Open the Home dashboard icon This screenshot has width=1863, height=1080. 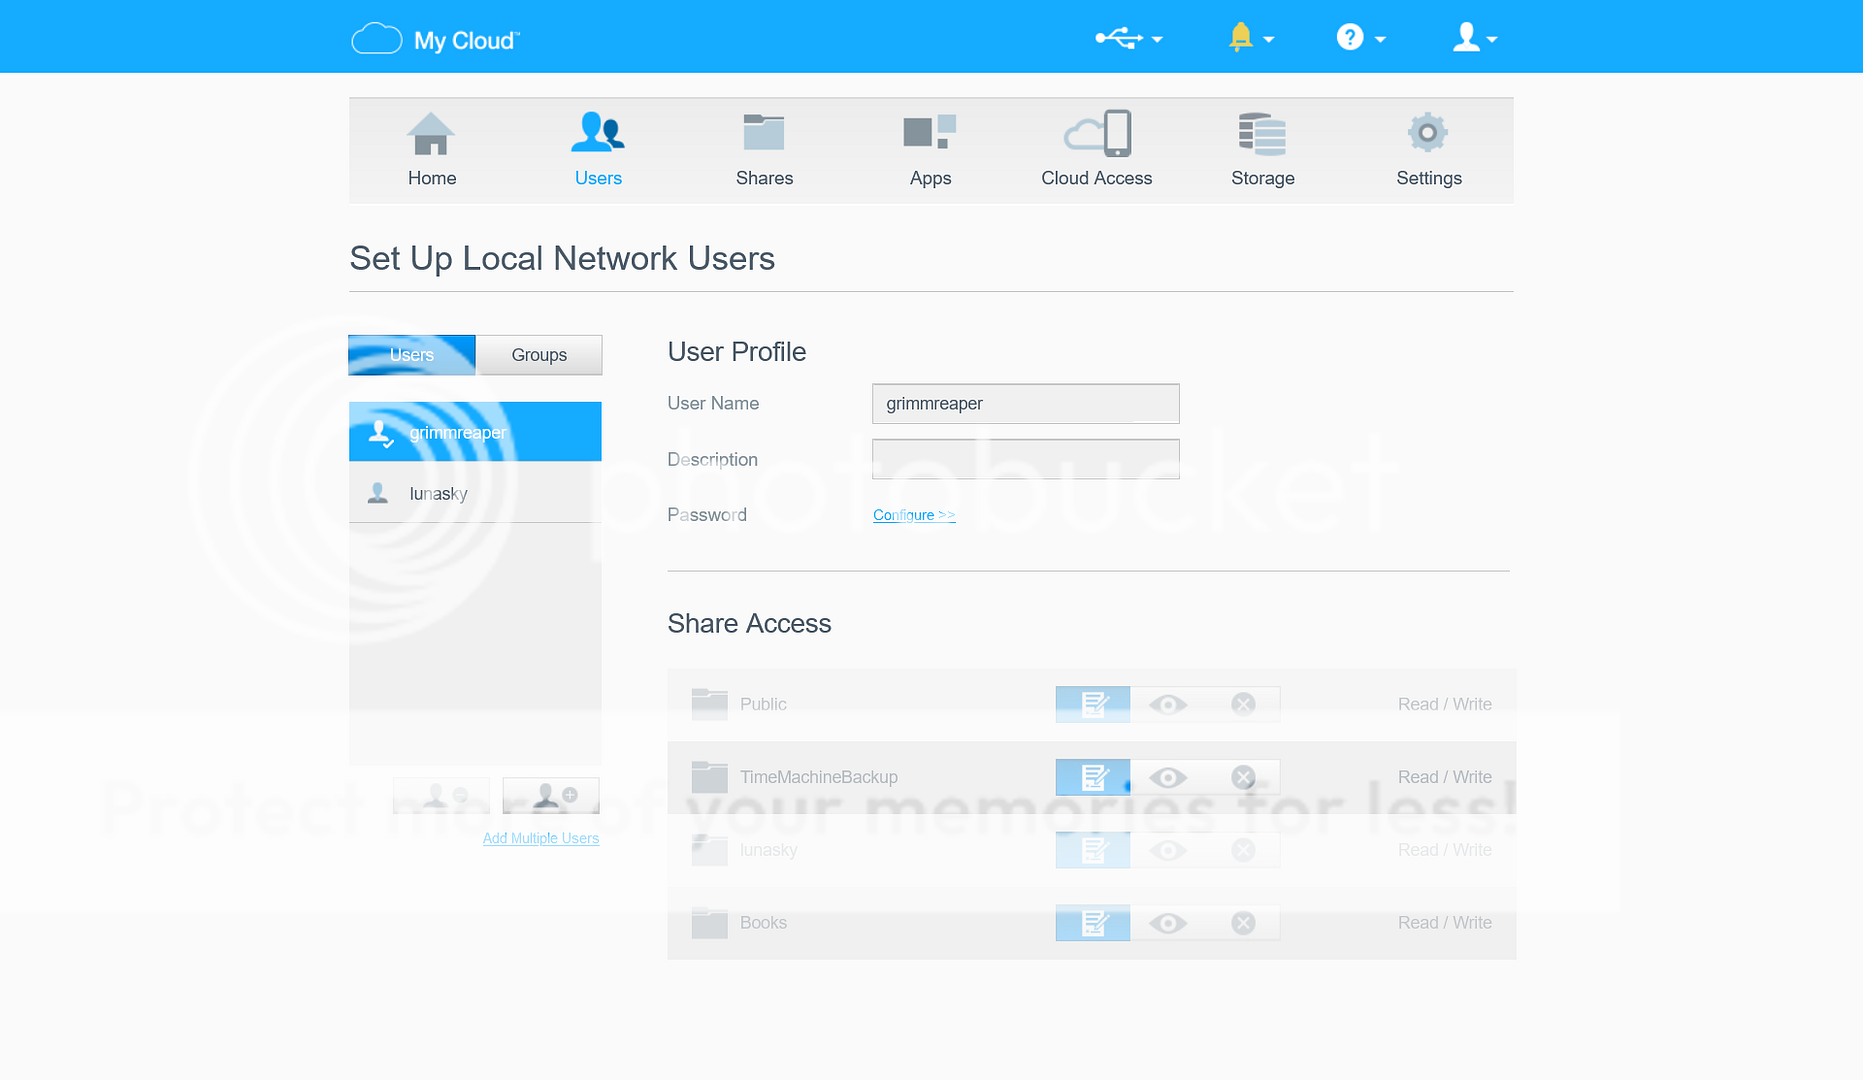click(431, 134)
